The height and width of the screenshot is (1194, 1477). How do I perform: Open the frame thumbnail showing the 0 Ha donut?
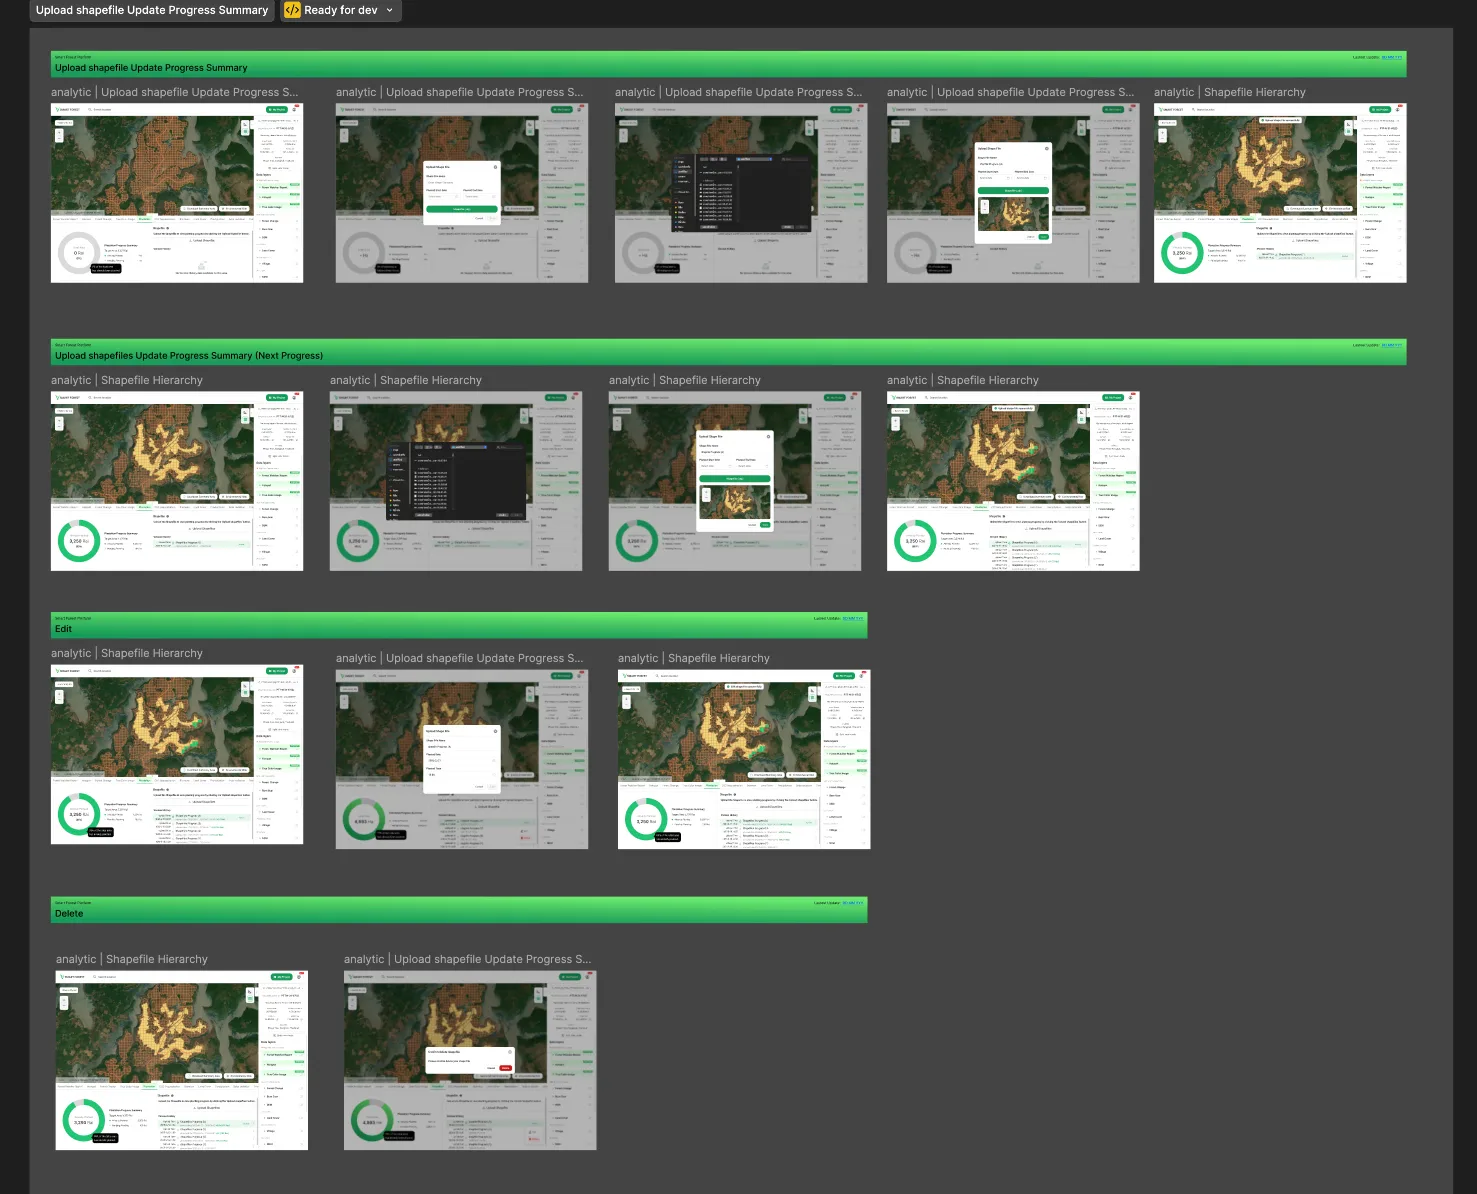(177, 193)
